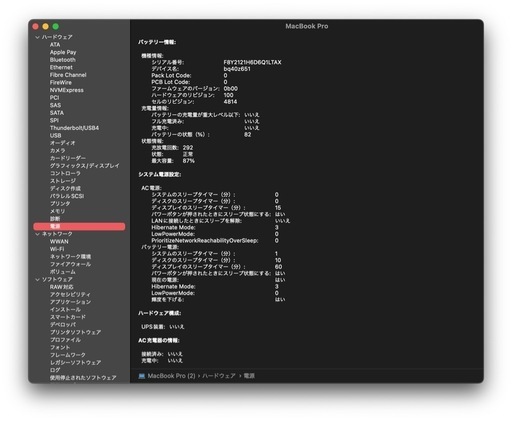The height and width of the screenshot is (421, 512).
Task: Open the アプリケーション entry
Action: click(70, 302)
